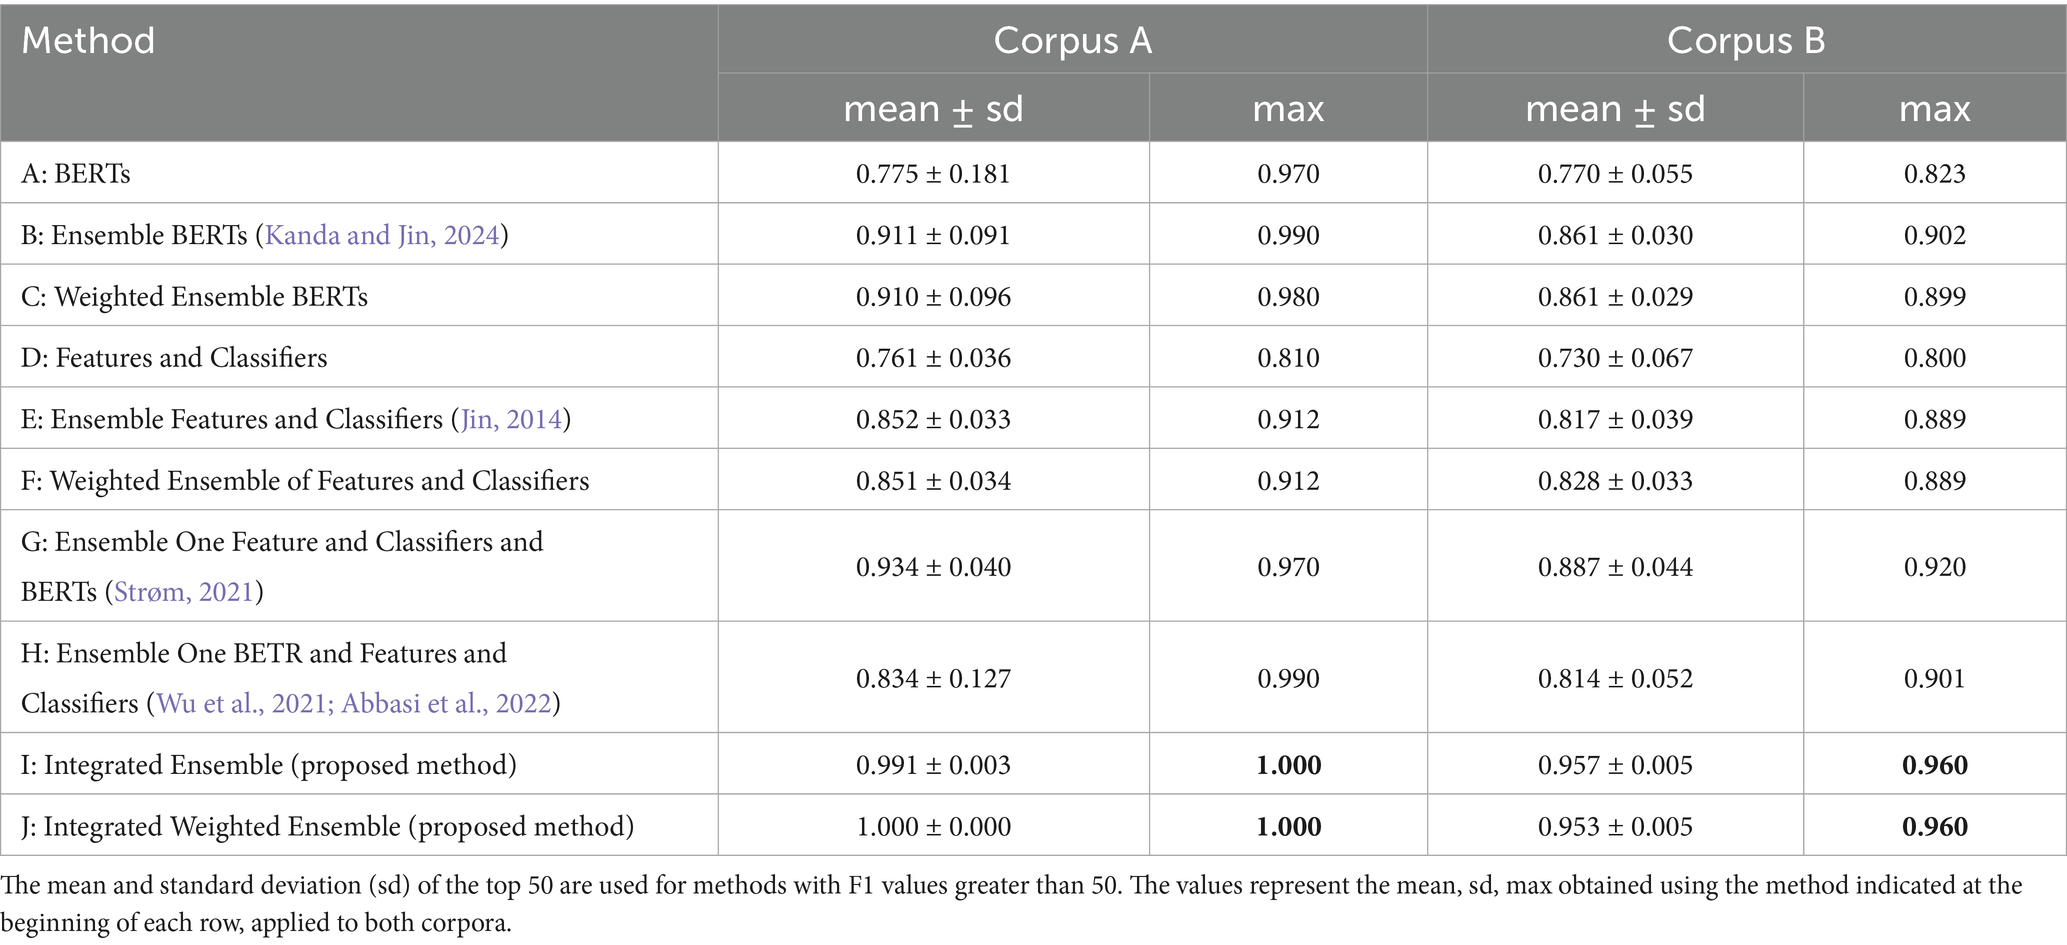This screenshot has height=945, width=2067.
Task: Click the Corpus B mean ± sd subheader
Action: pyautogui.click(x=1614, y=109)
